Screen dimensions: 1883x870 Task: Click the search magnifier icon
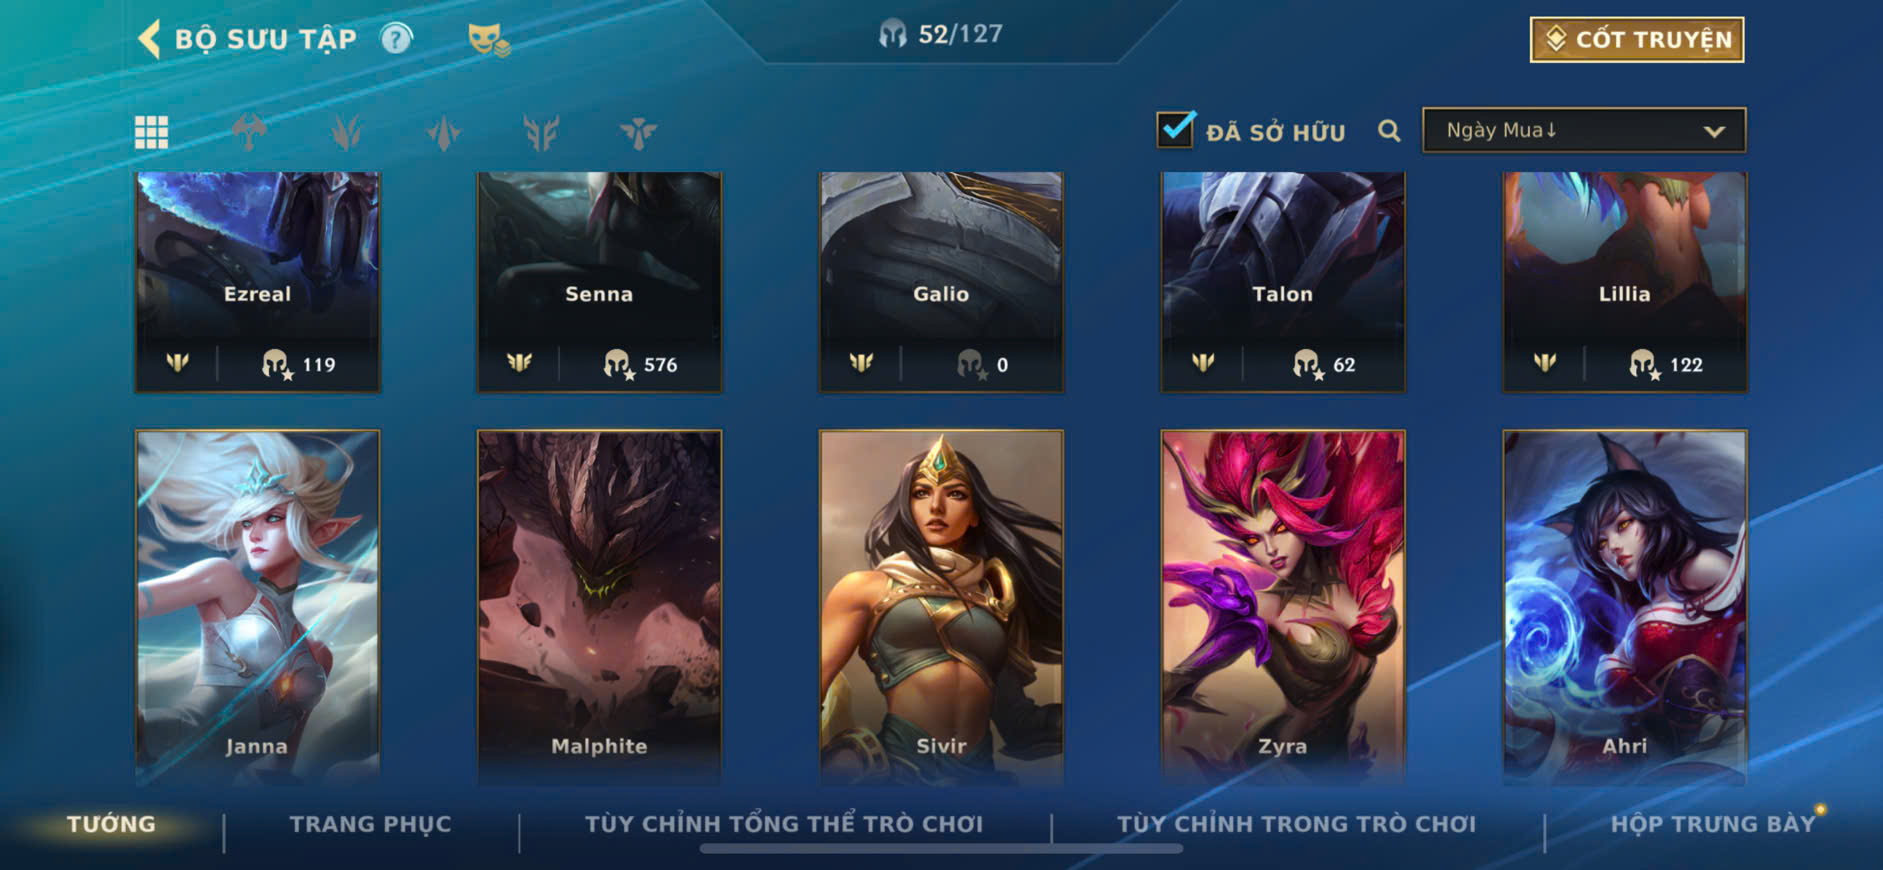1389,131
